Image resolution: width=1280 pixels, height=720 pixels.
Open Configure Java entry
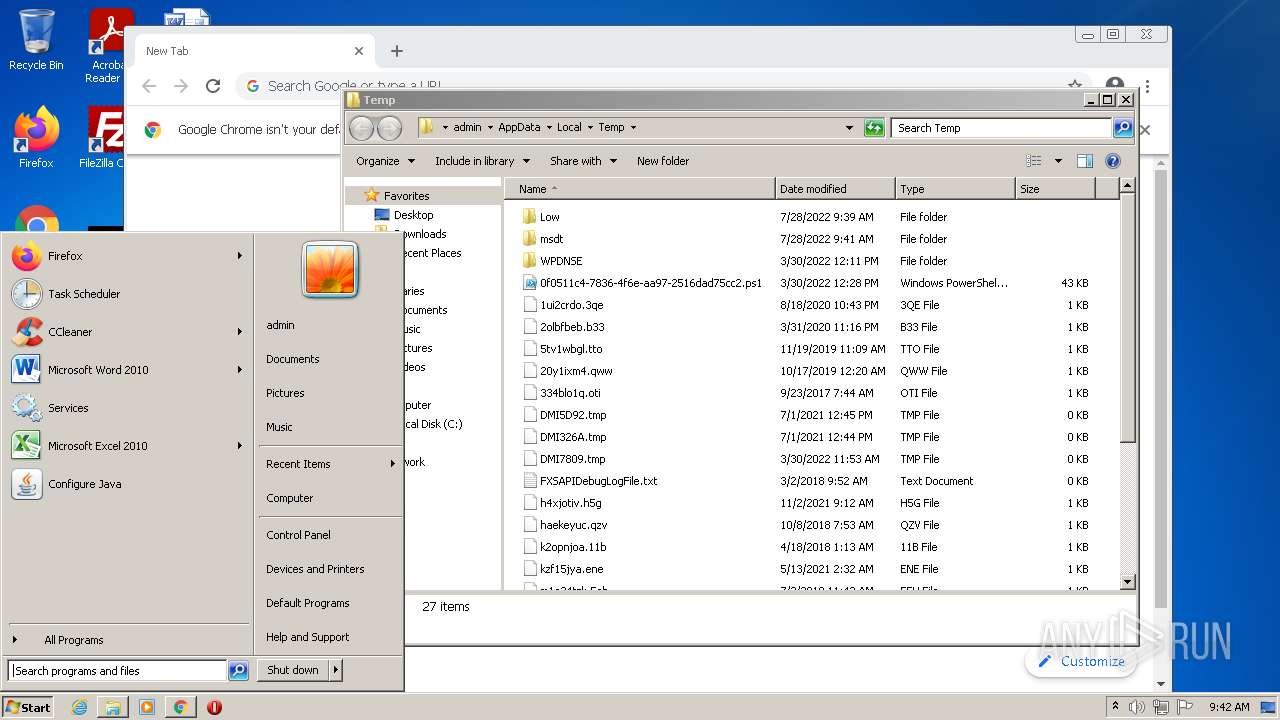[127, 484]
